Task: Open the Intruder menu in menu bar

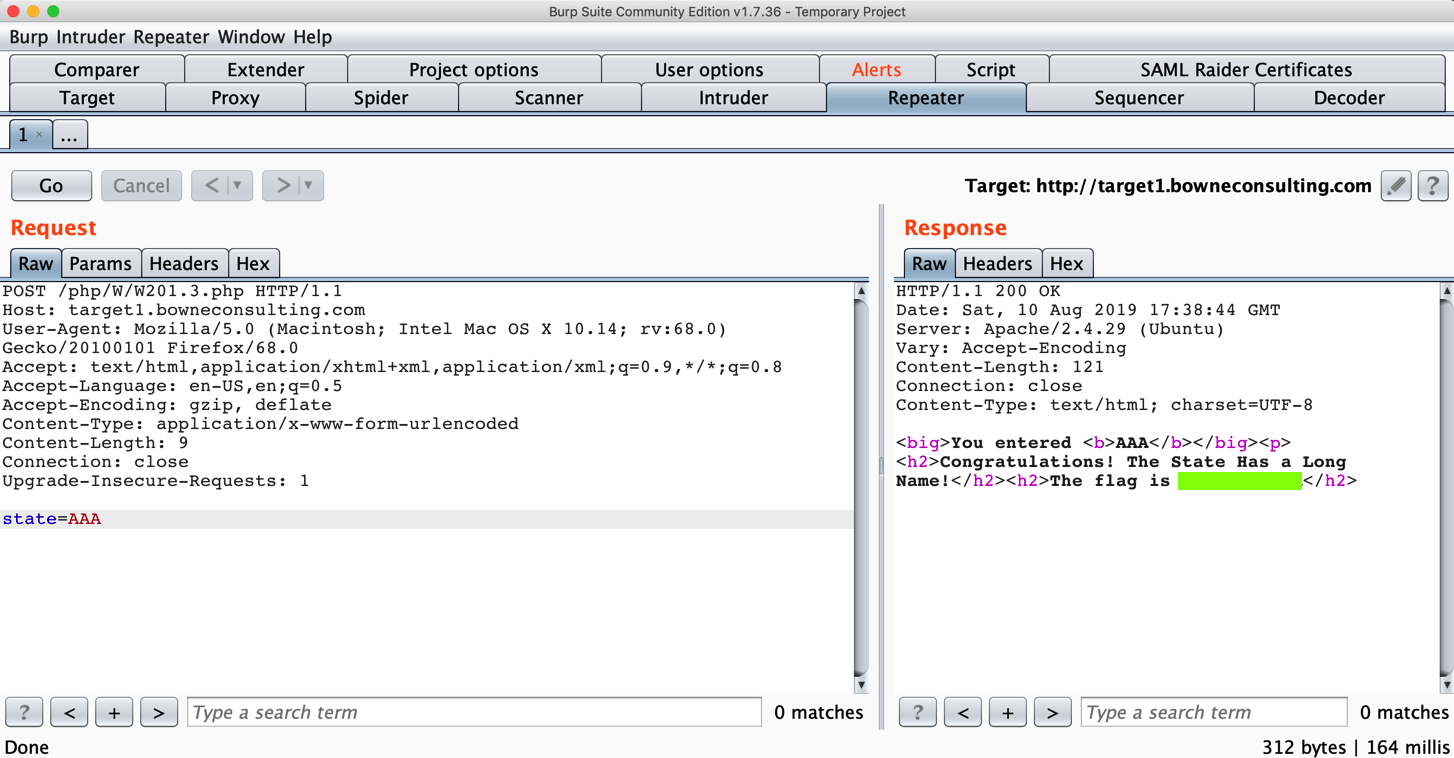Action: tap(90, 37)
